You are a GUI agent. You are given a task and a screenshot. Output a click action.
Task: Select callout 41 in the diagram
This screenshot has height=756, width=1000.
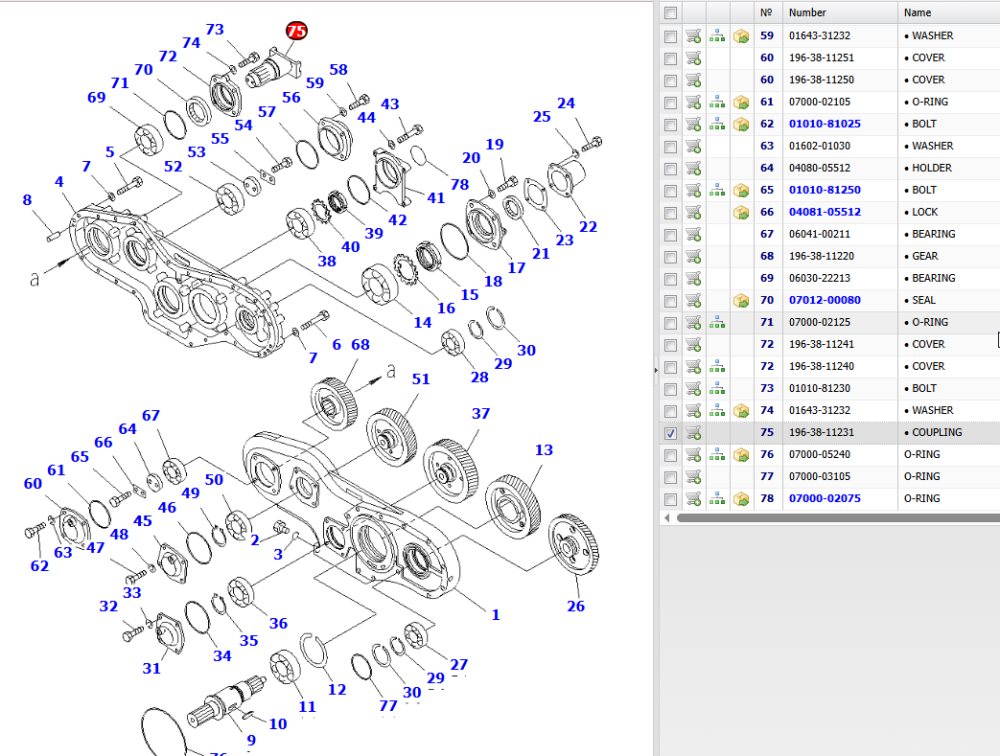(436, 198)
